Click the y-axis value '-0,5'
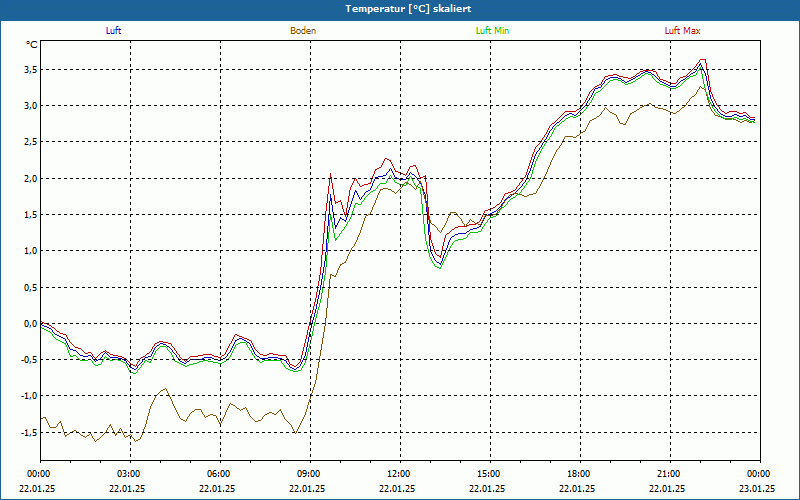This screenshot has width=800, height=500. pos(29,360)
